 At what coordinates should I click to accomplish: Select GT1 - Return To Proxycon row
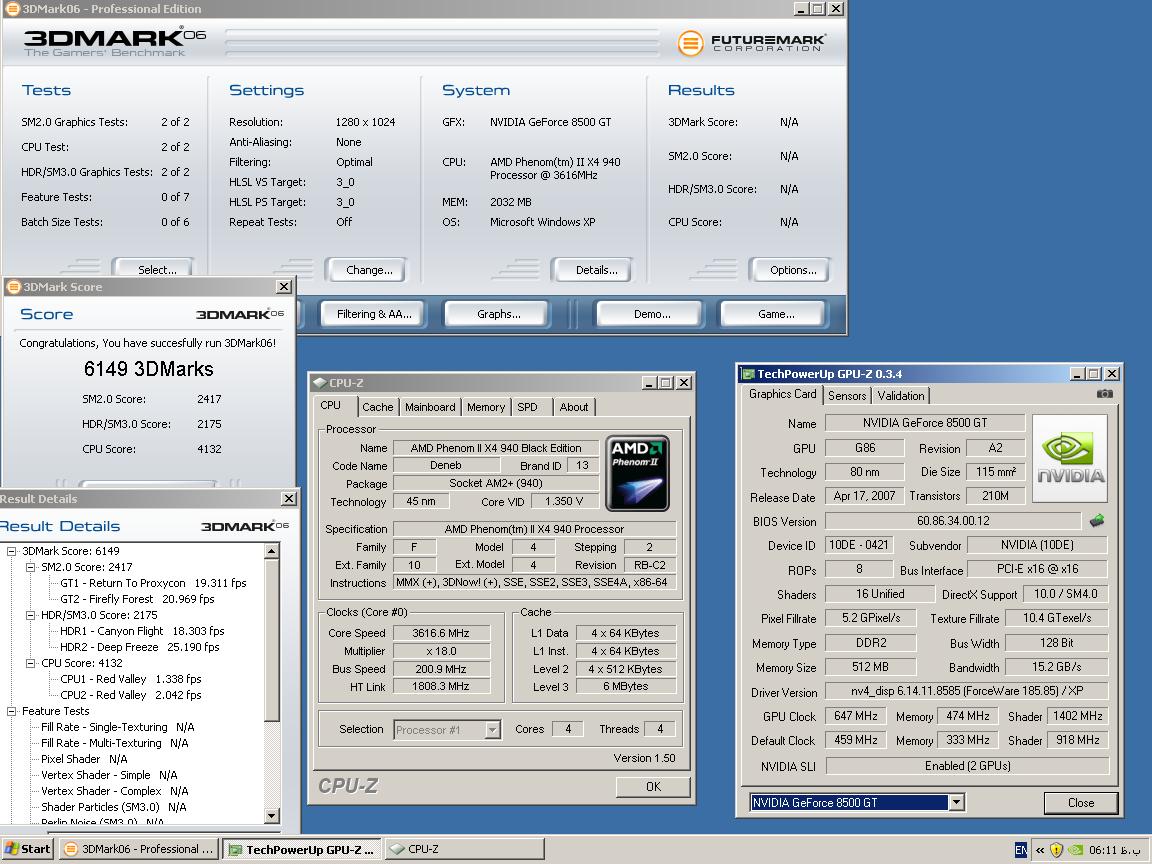[153, 583]
